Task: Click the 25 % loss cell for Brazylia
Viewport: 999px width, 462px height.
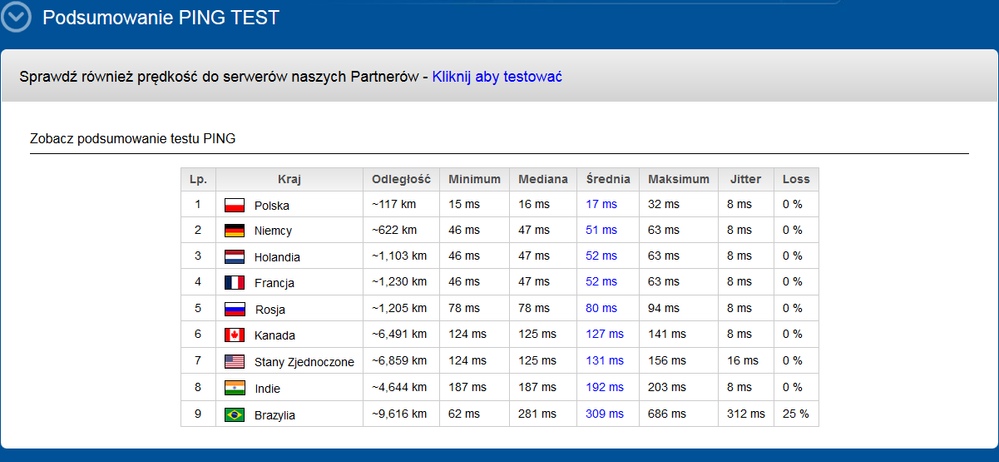Action: (x=796, y=414)
